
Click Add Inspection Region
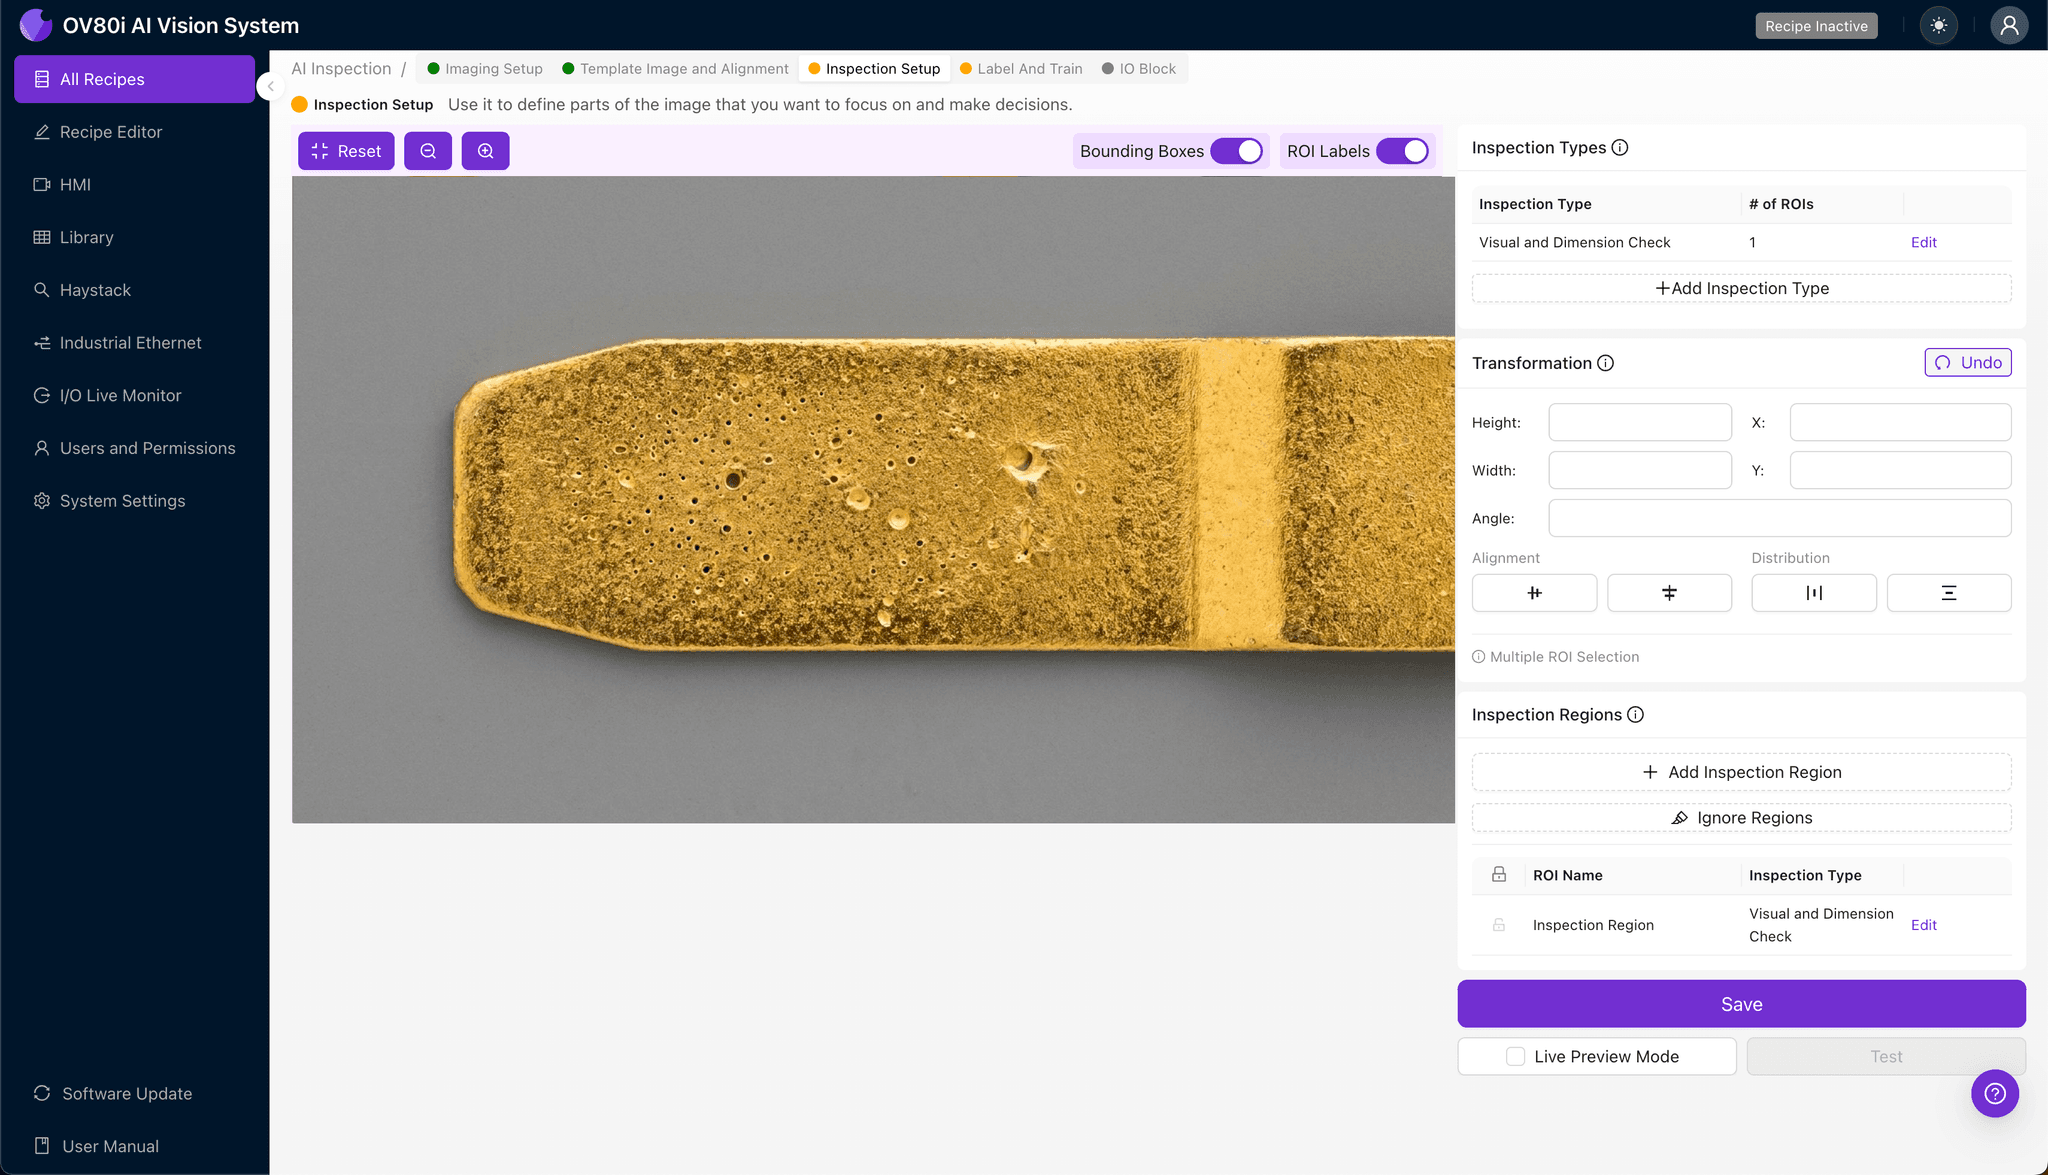(x=1742, y=773)
